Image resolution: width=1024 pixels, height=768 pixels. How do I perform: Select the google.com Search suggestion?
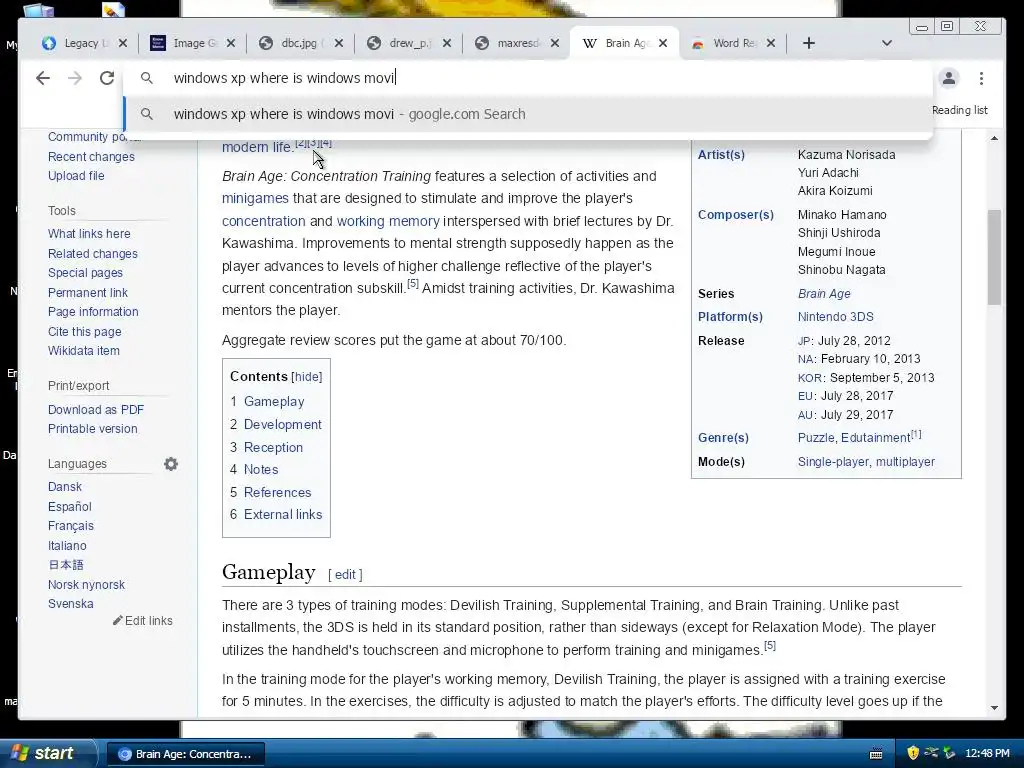pyautogui.click(x=528, y=114)
